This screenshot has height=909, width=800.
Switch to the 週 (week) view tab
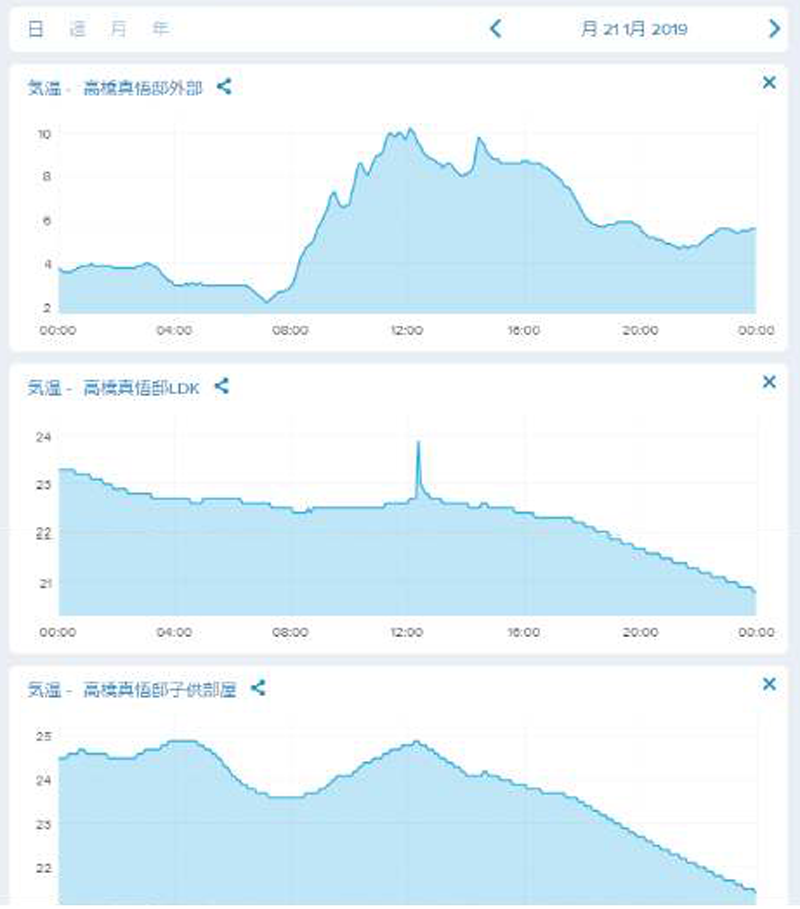(77, 29)
